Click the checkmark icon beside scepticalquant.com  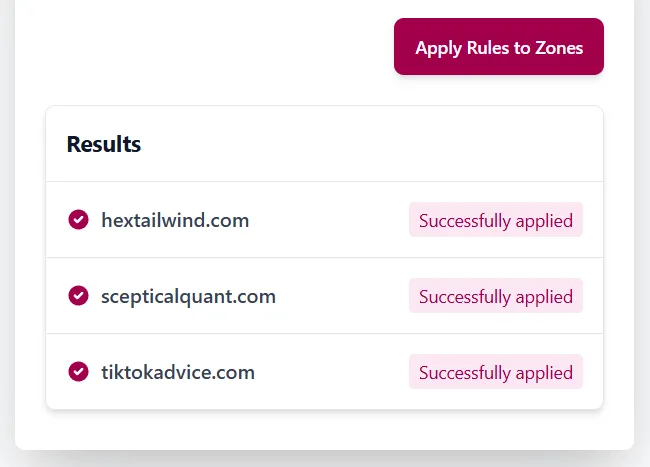pos(78,296)
